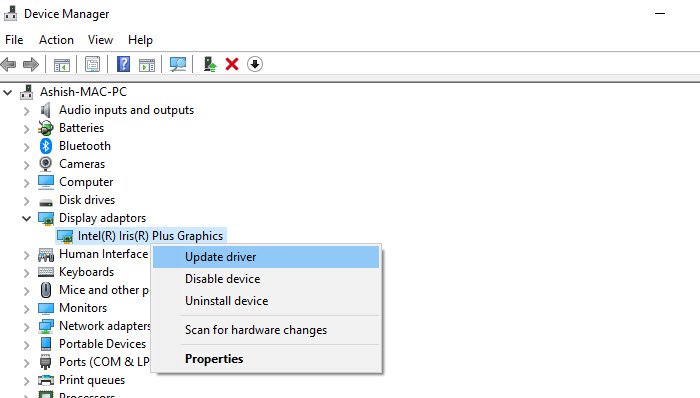Select Scan for hardware changes menu entry
This screenshot has width=700, height=398.
tap(266, 330)
